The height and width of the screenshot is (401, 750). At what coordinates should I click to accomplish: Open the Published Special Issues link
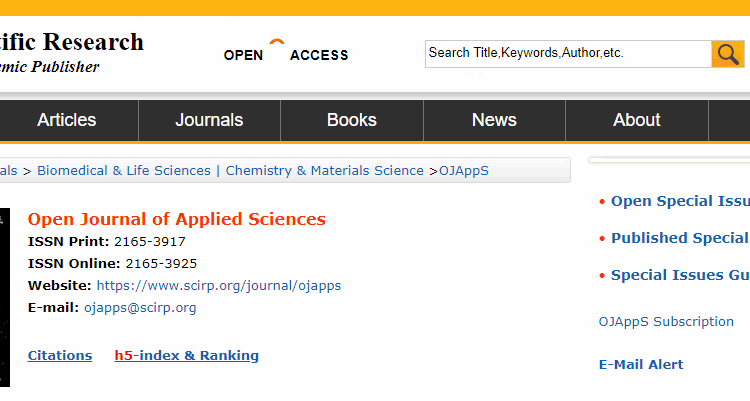point(679,238)
